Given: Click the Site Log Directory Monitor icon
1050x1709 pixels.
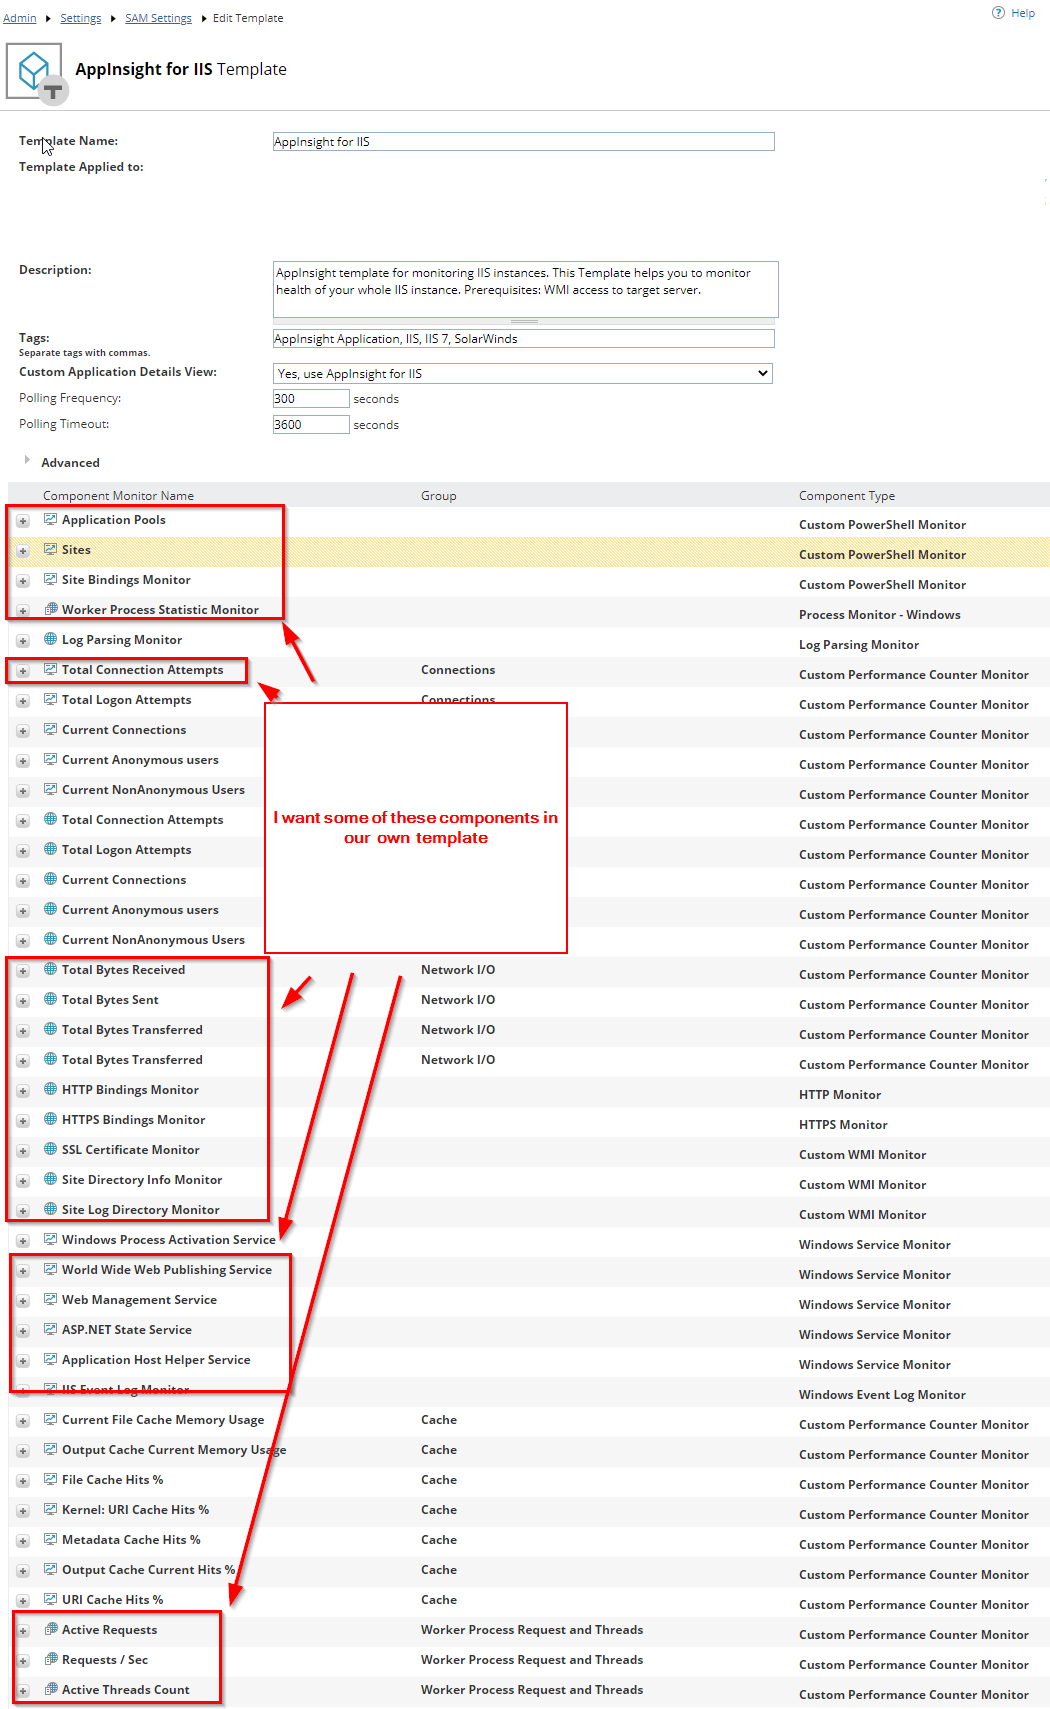Looking at the screenshot, I should [50, 1209].
